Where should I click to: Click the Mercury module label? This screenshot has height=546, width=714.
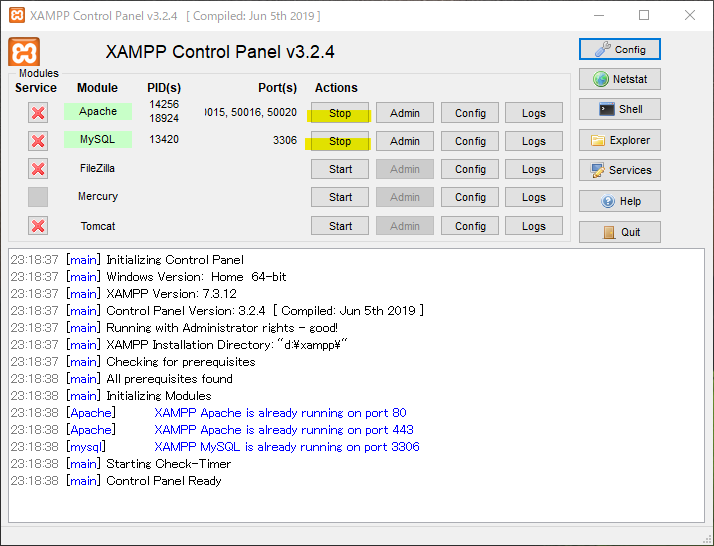coord(98,196)
